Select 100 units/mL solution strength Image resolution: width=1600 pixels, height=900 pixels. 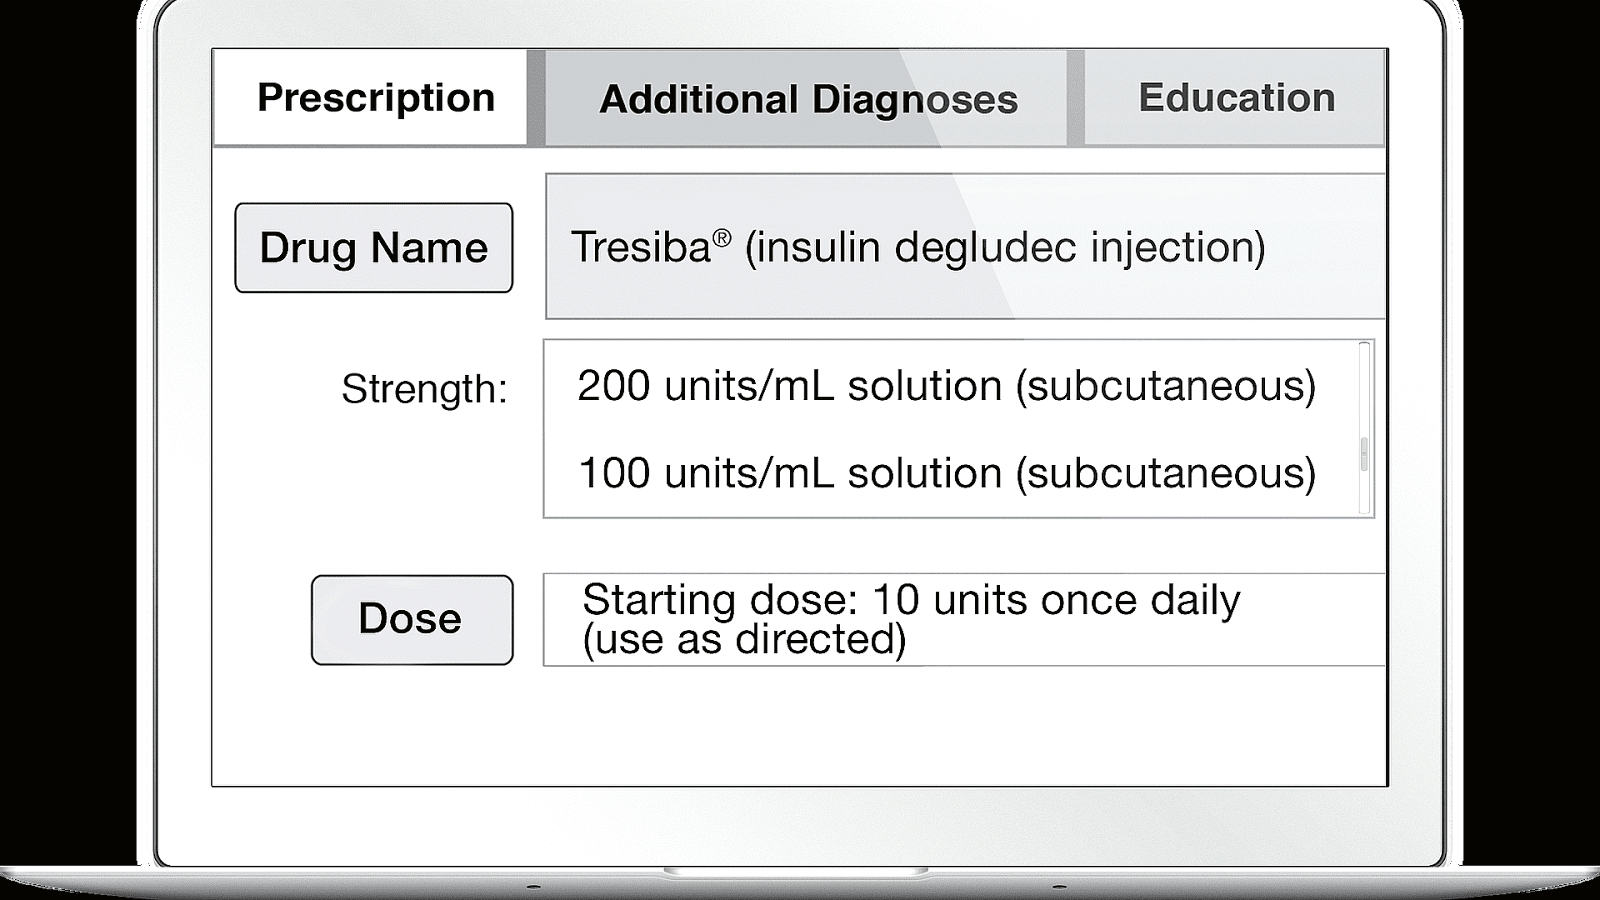pos(945,473)
